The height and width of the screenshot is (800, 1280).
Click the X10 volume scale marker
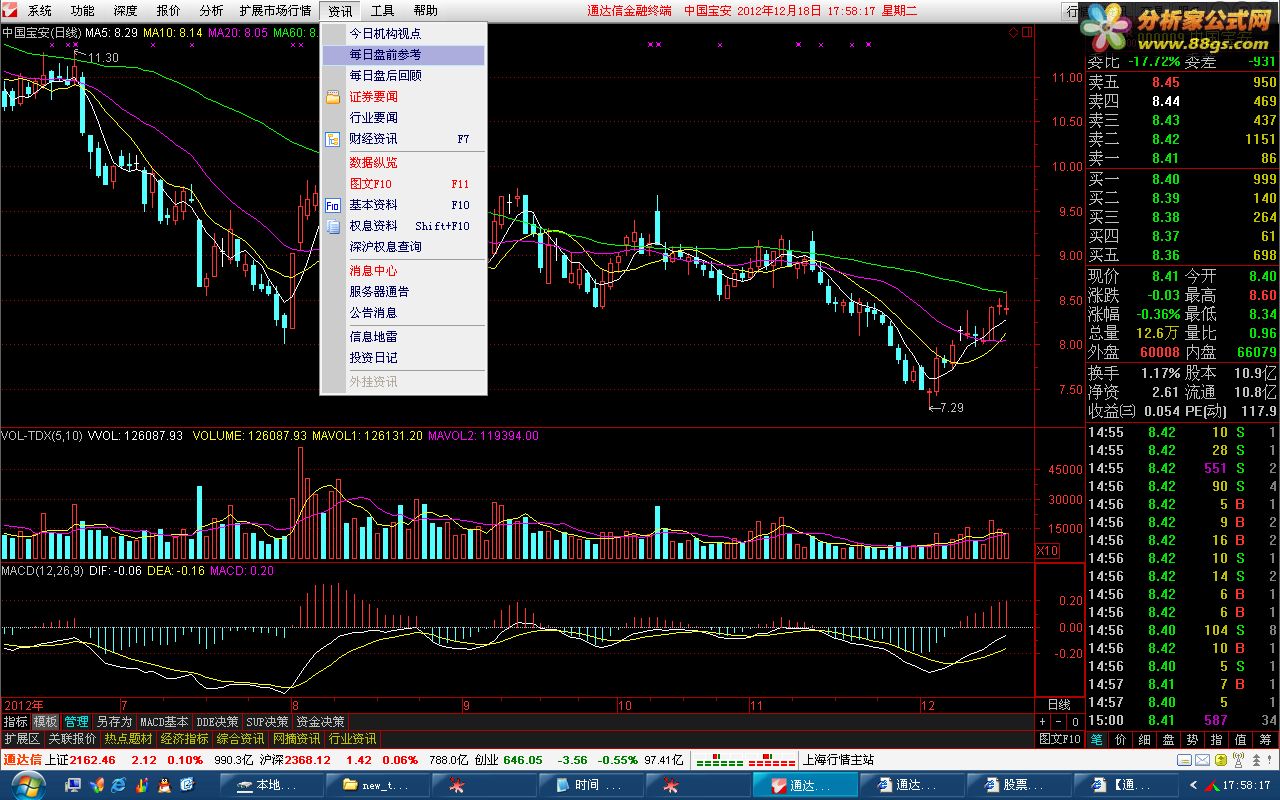point(1047,550)
